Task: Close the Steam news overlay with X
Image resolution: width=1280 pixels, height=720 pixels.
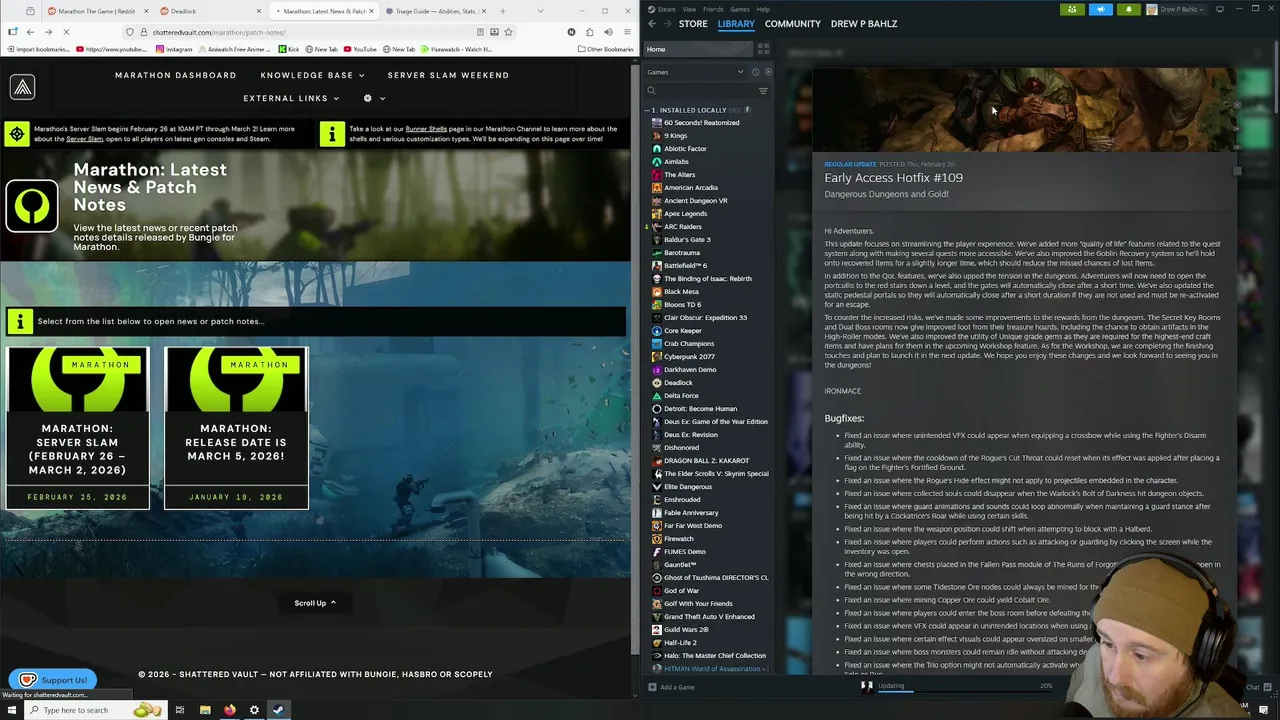Action: (1237, 104)
